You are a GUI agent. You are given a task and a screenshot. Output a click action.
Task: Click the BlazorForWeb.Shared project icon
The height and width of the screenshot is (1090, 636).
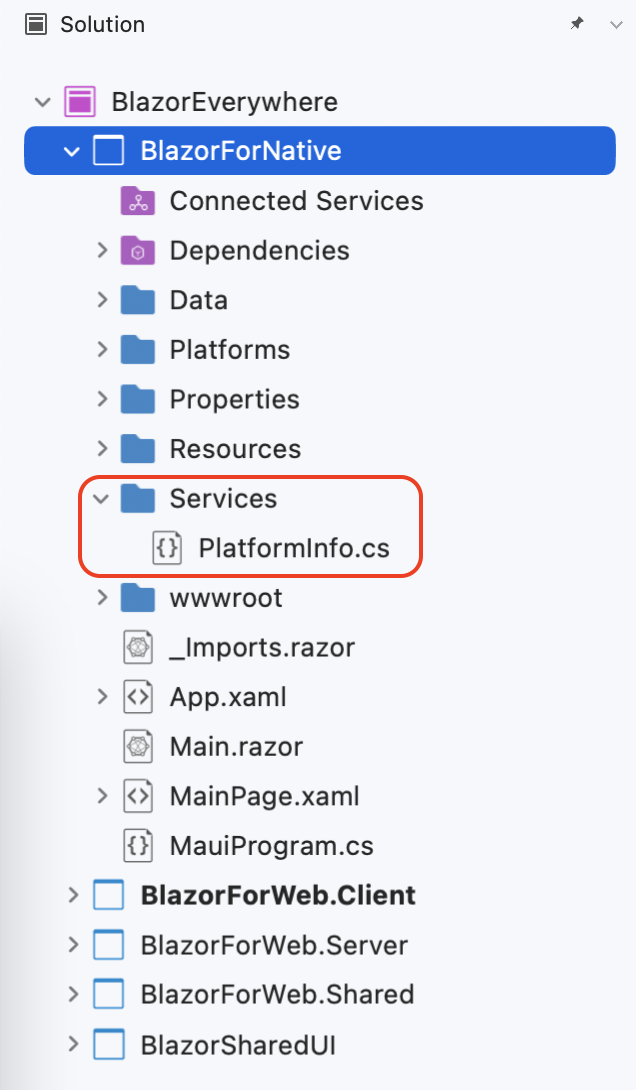pos(108,995)
